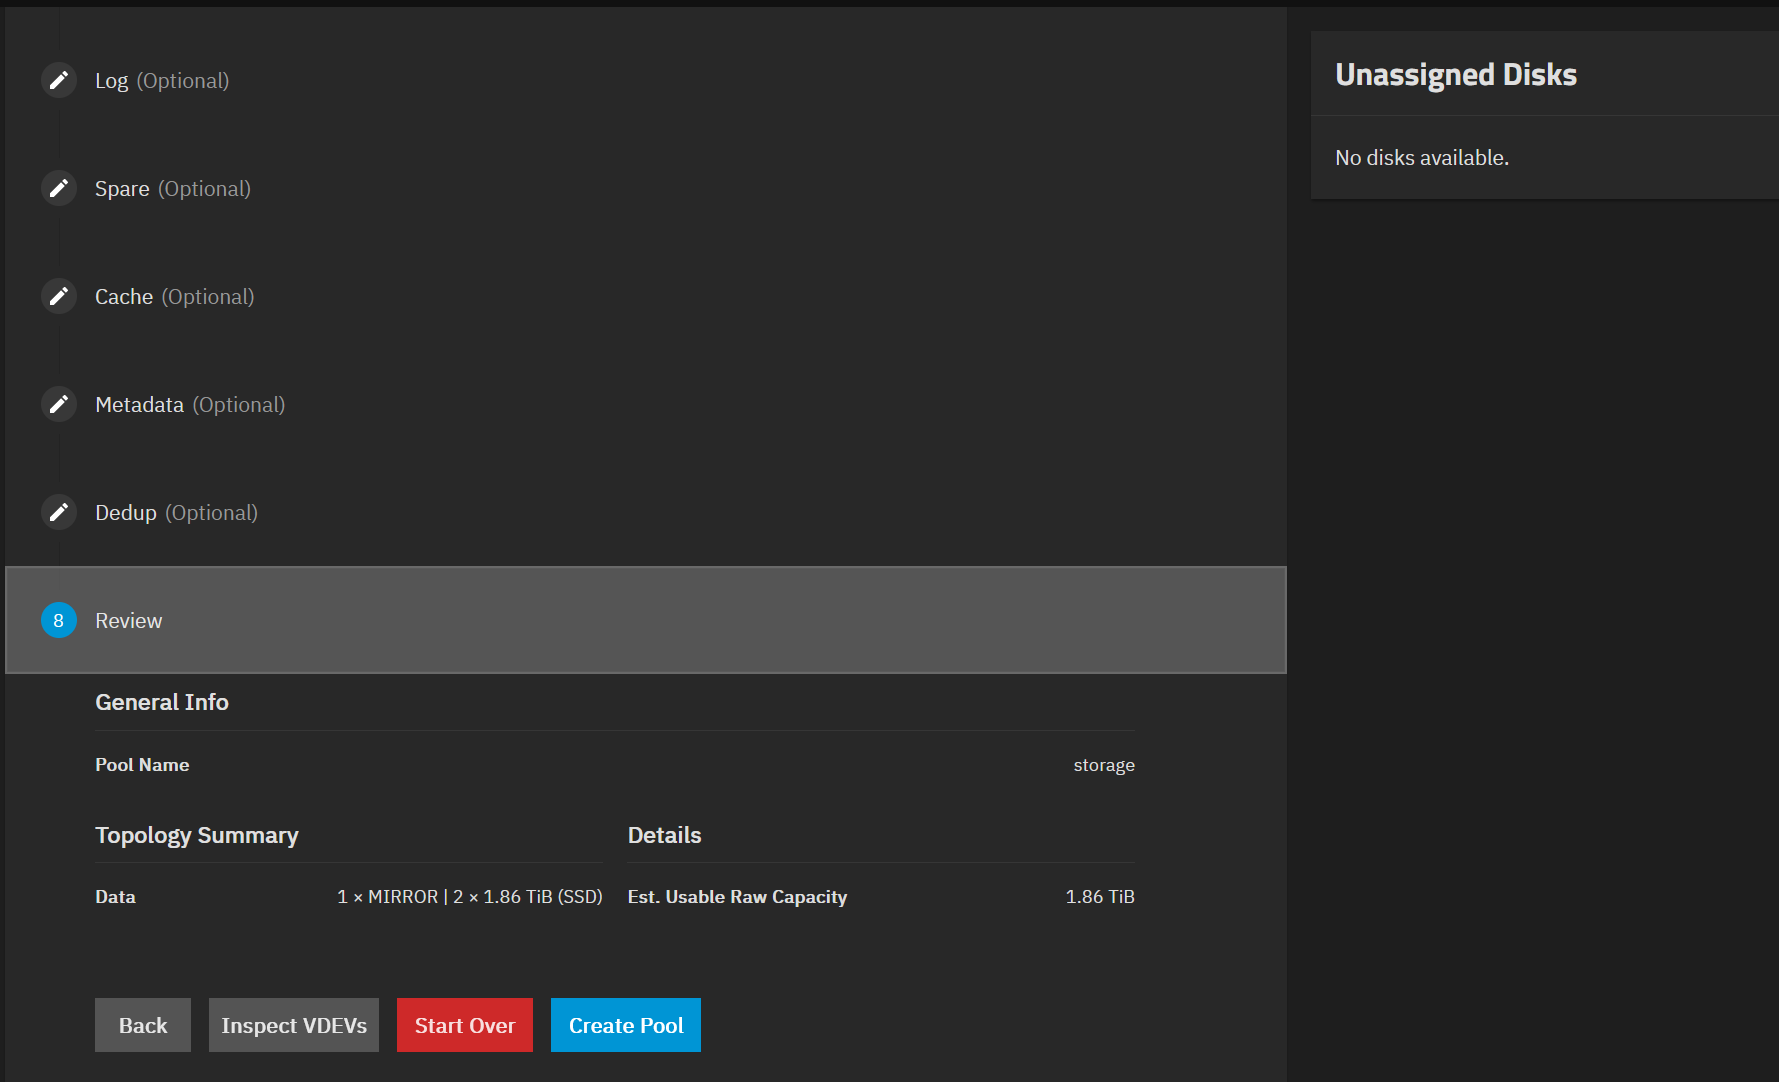Click the Create Pool button
1779x1082 pixels.
pyautogui.click(x=625, y=1024)
